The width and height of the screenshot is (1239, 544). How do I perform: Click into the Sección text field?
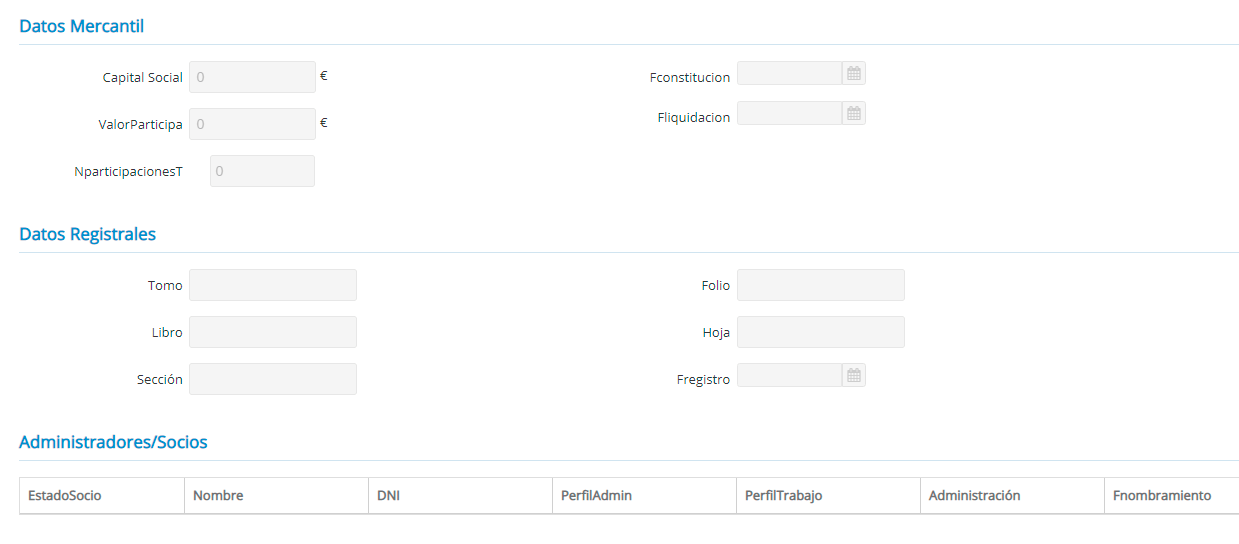click(x=272, y=379)
